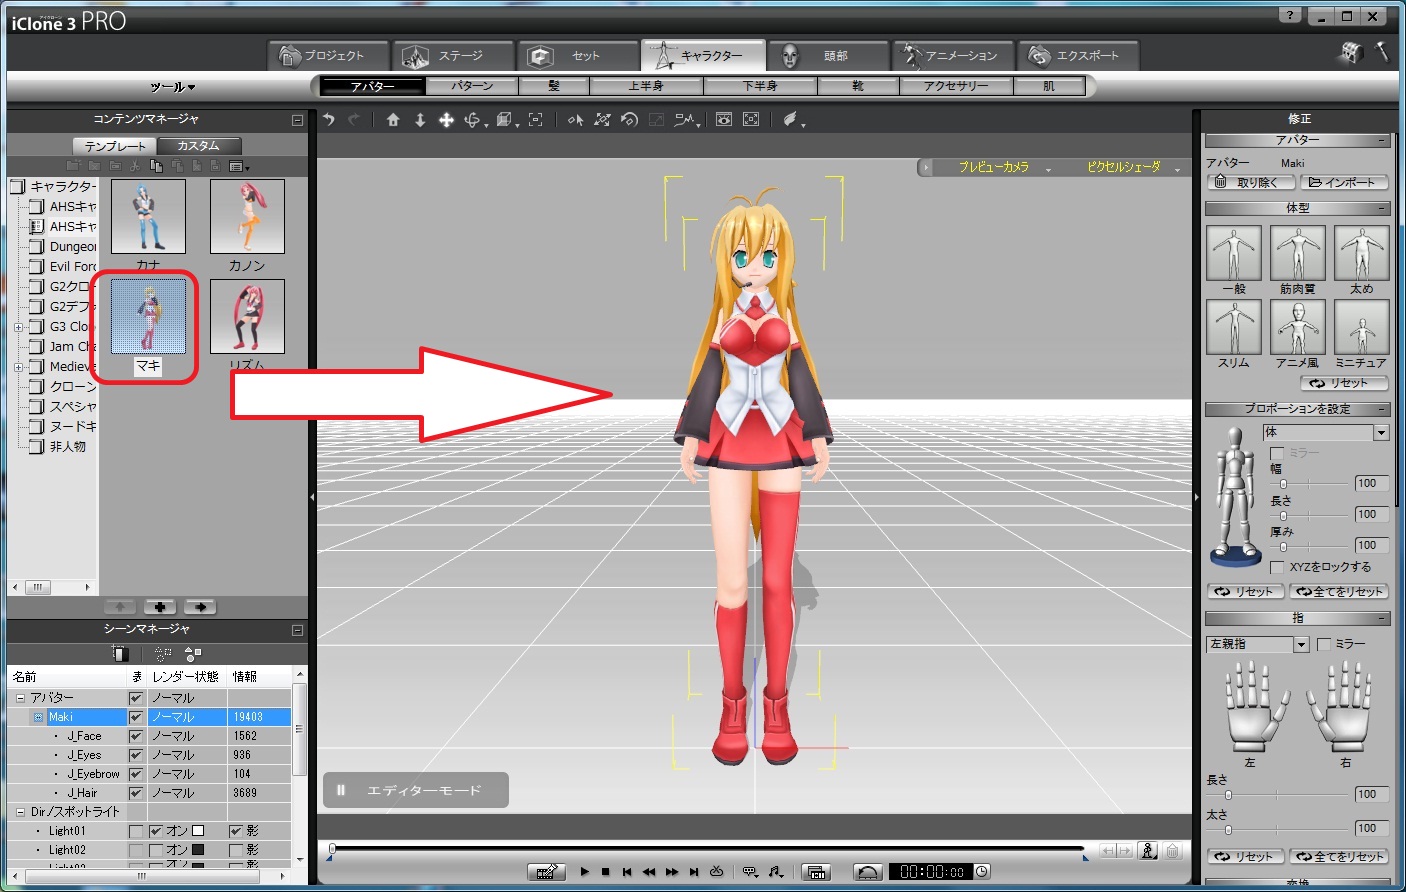Screen dimensions: 1406x892
Task: Click the dice icon at top right
Action: point(1351,53)
